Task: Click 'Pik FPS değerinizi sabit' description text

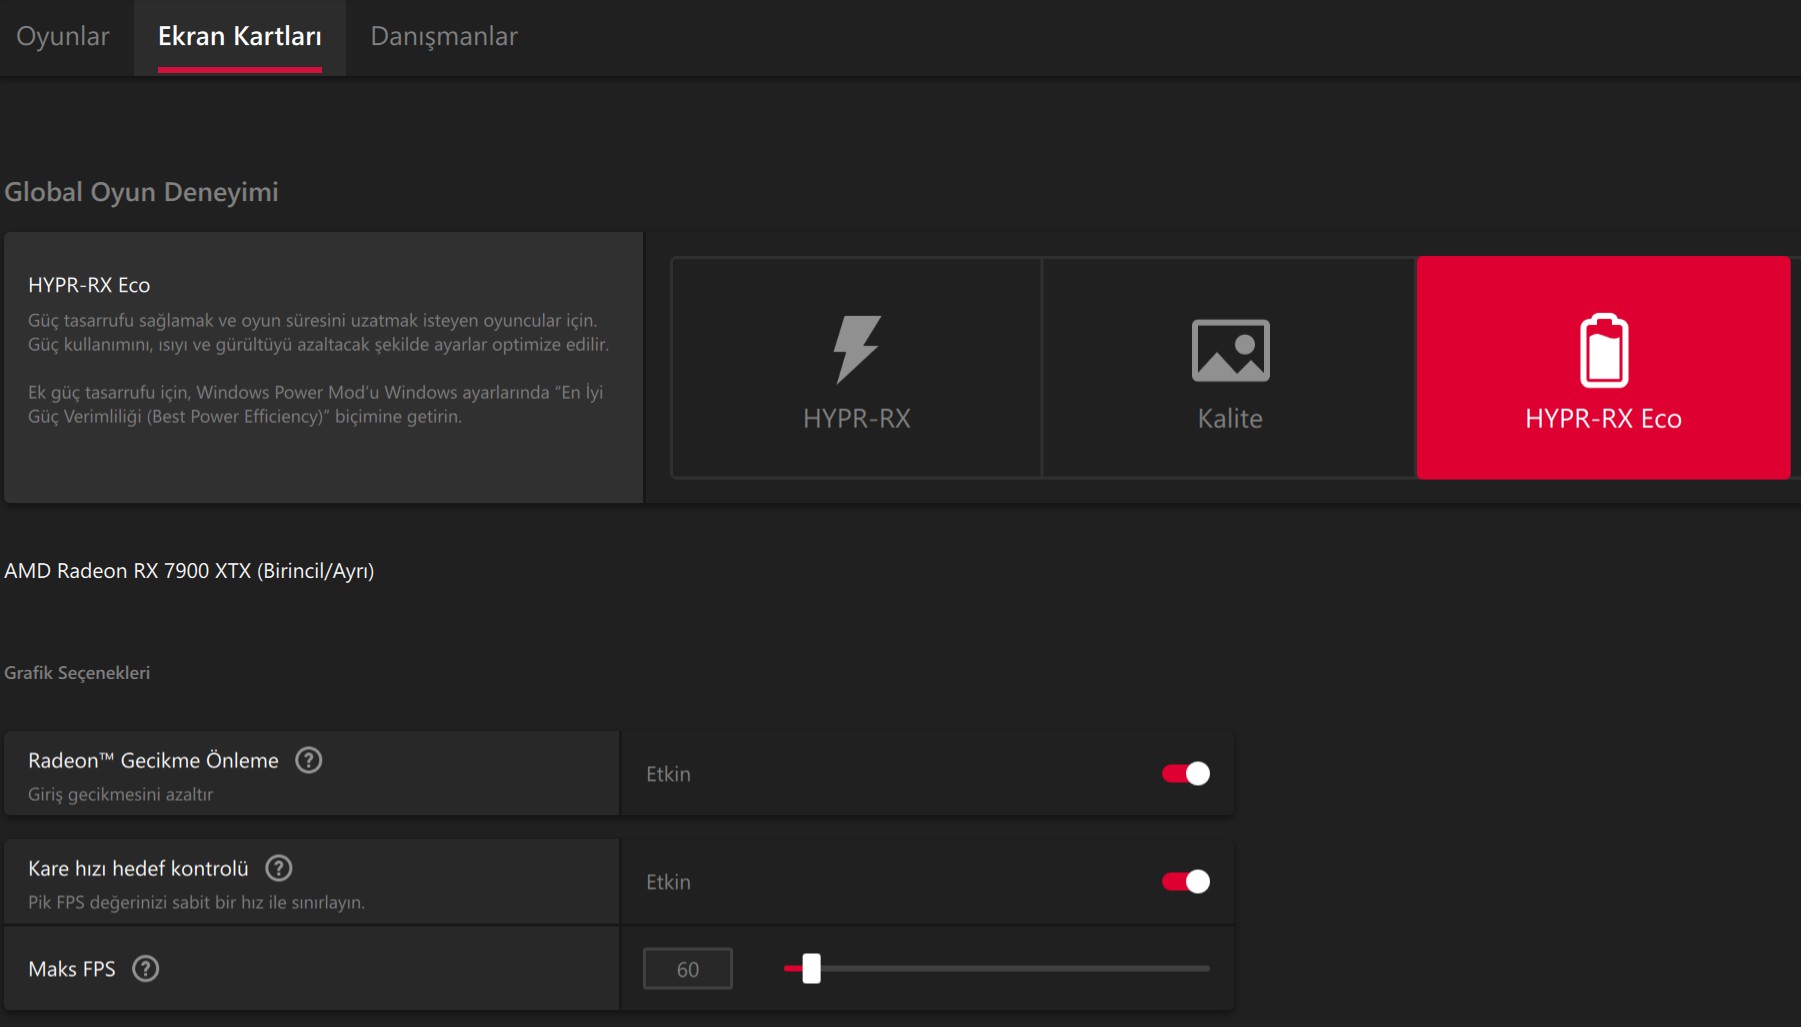Action: (196, 902)
